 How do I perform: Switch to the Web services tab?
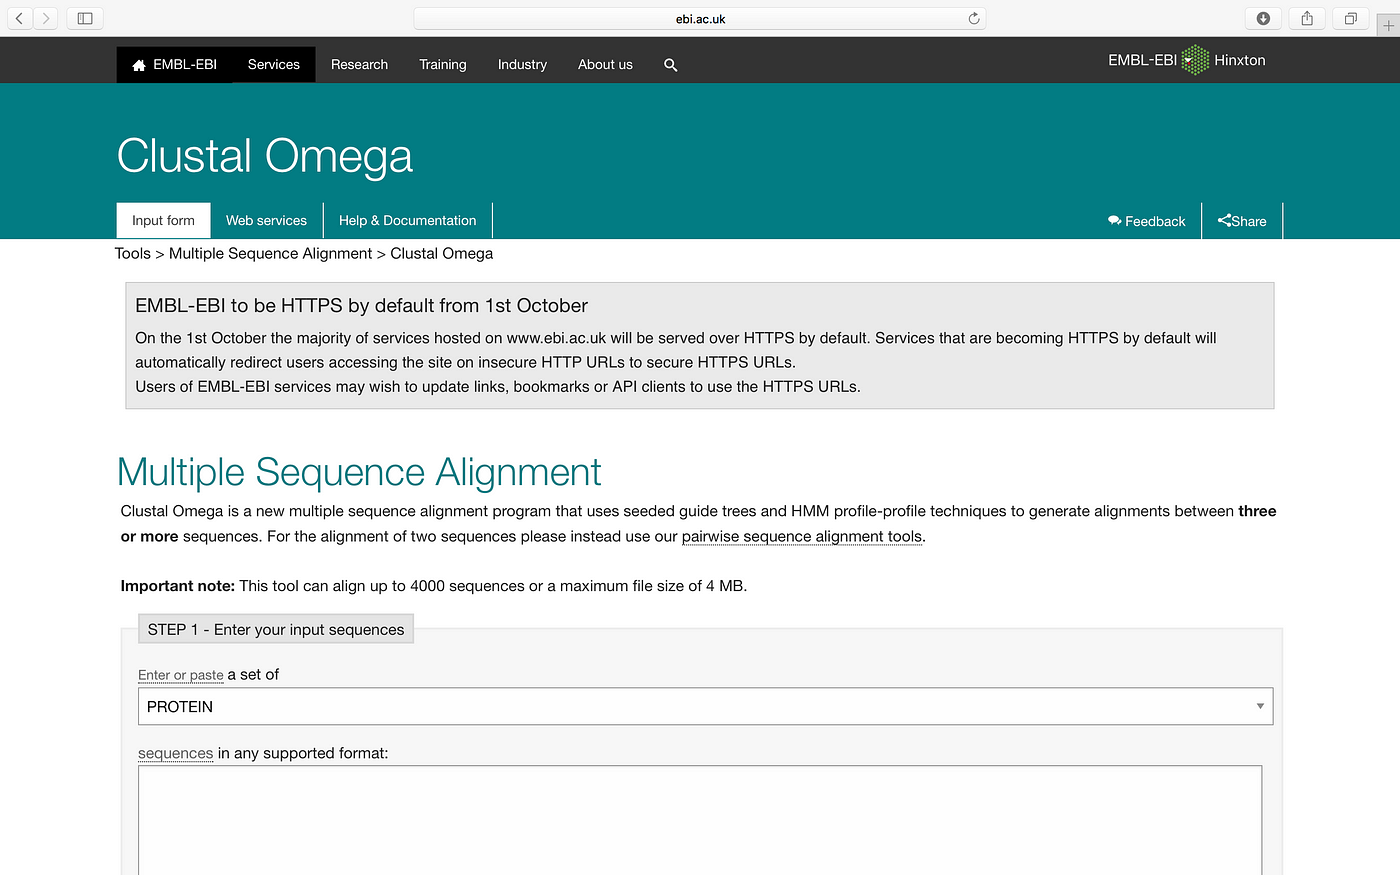click(x=266, y=220)
